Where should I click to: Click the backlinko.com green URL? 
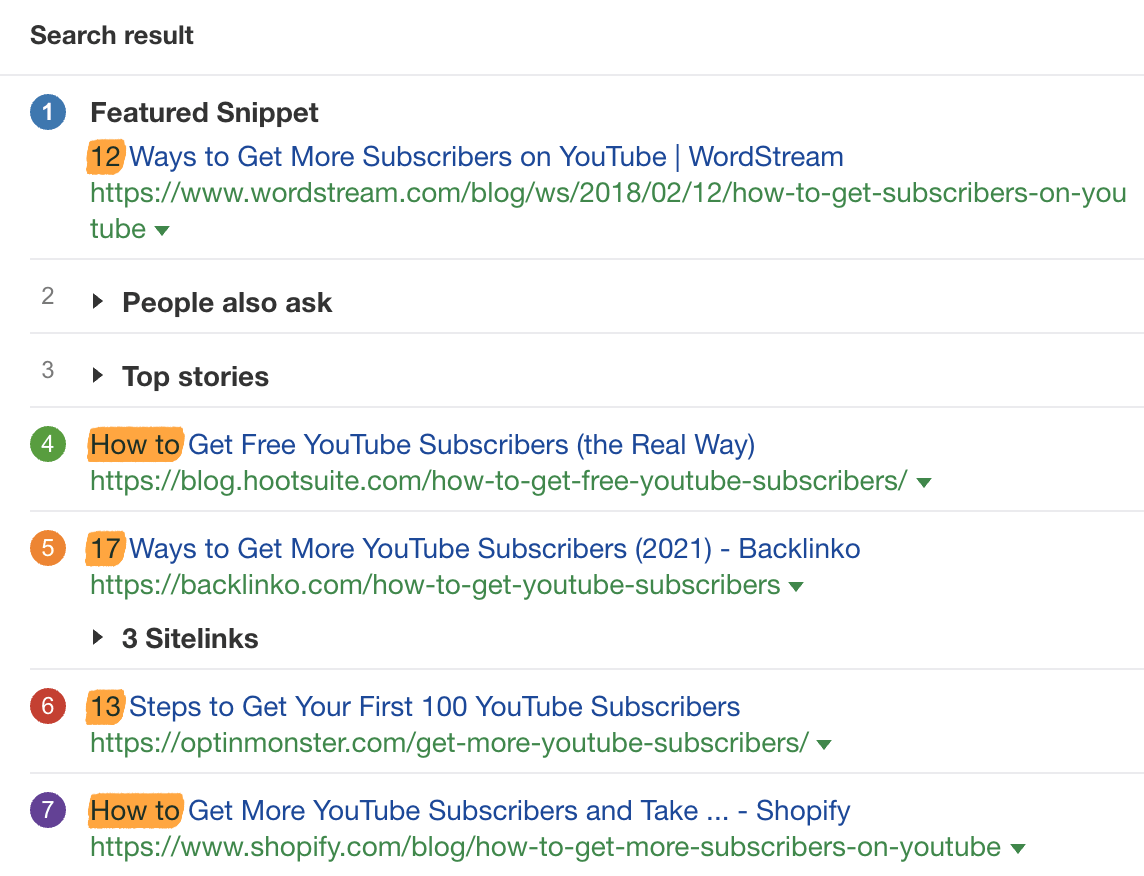pos(435,585)
